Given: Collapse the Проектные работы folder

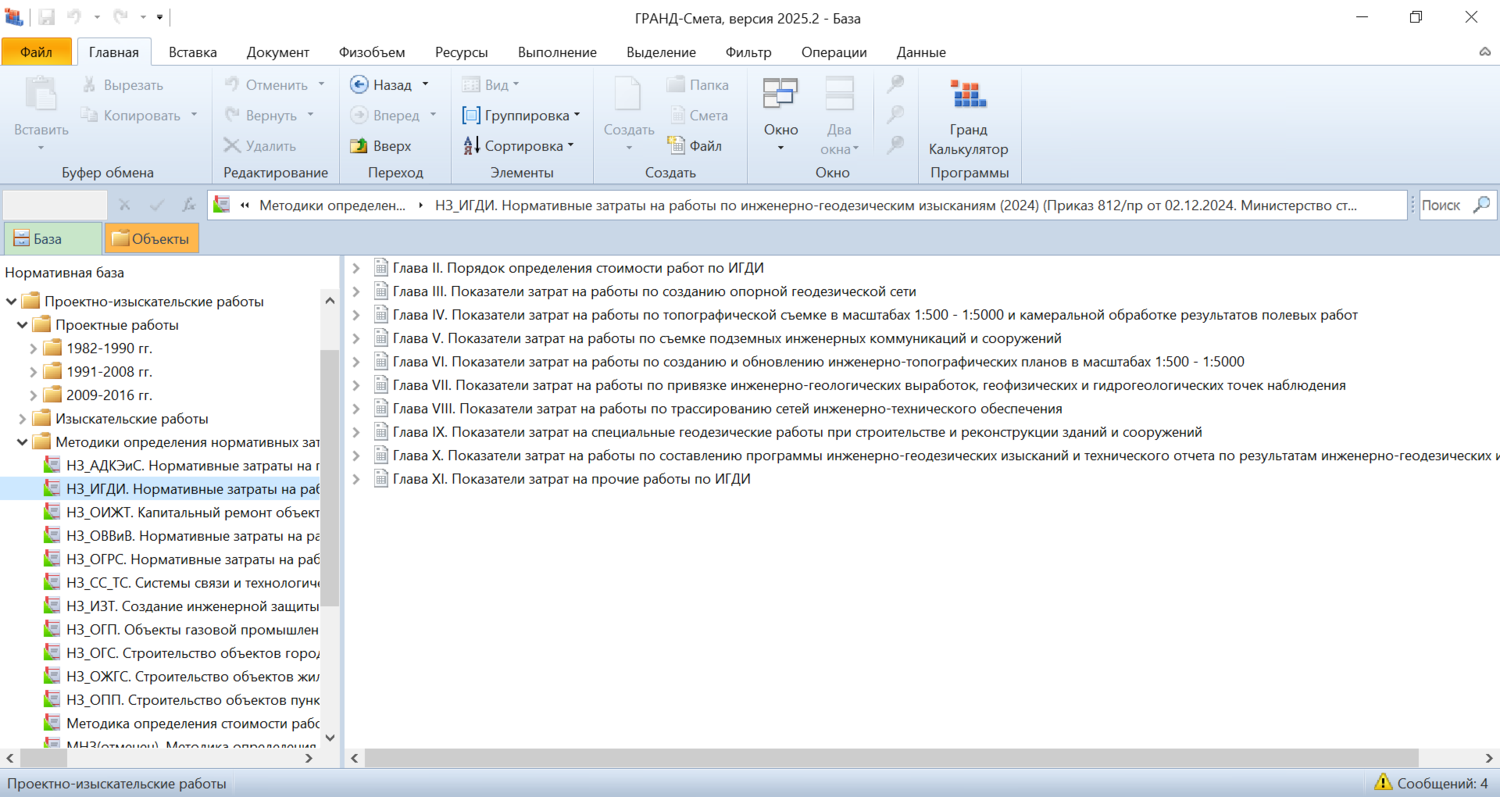Looking at the screenshot, I should point(23,325).
